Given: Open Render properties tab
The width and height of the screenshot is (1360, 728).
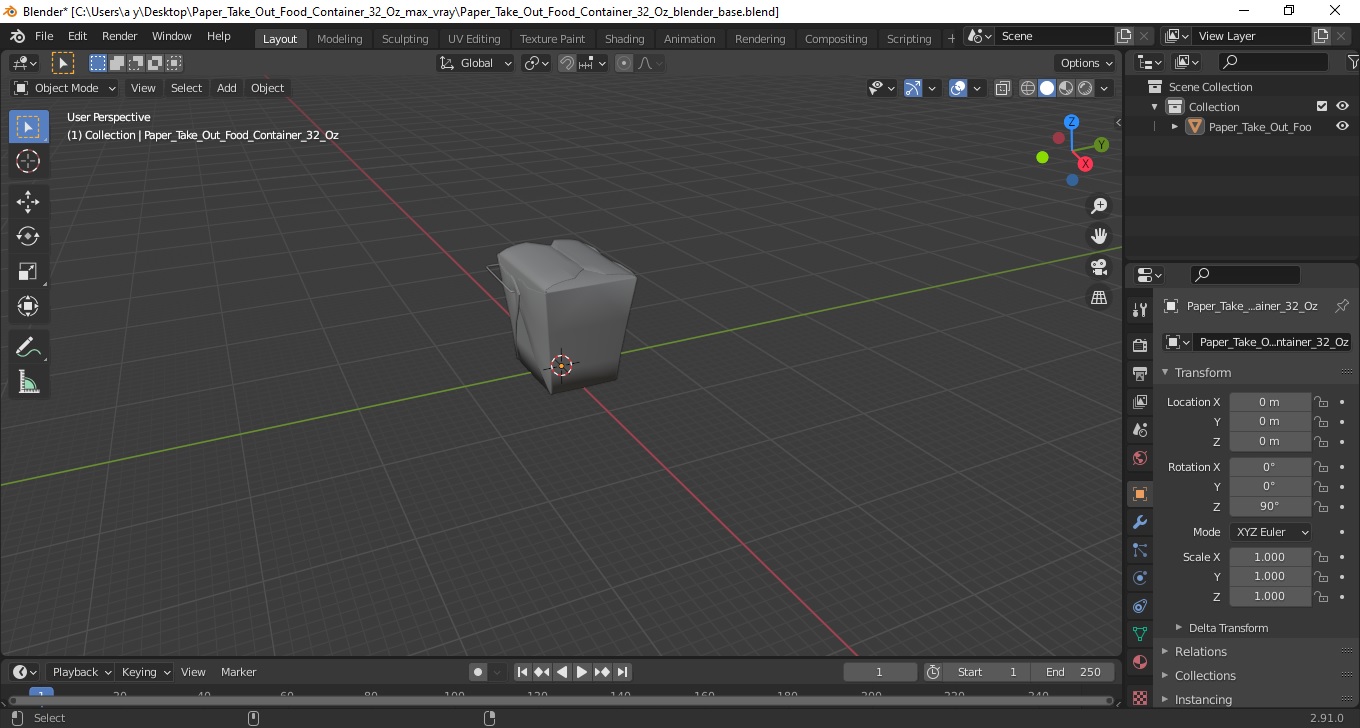Looking at the screenshot, I should pos(1139,345).
